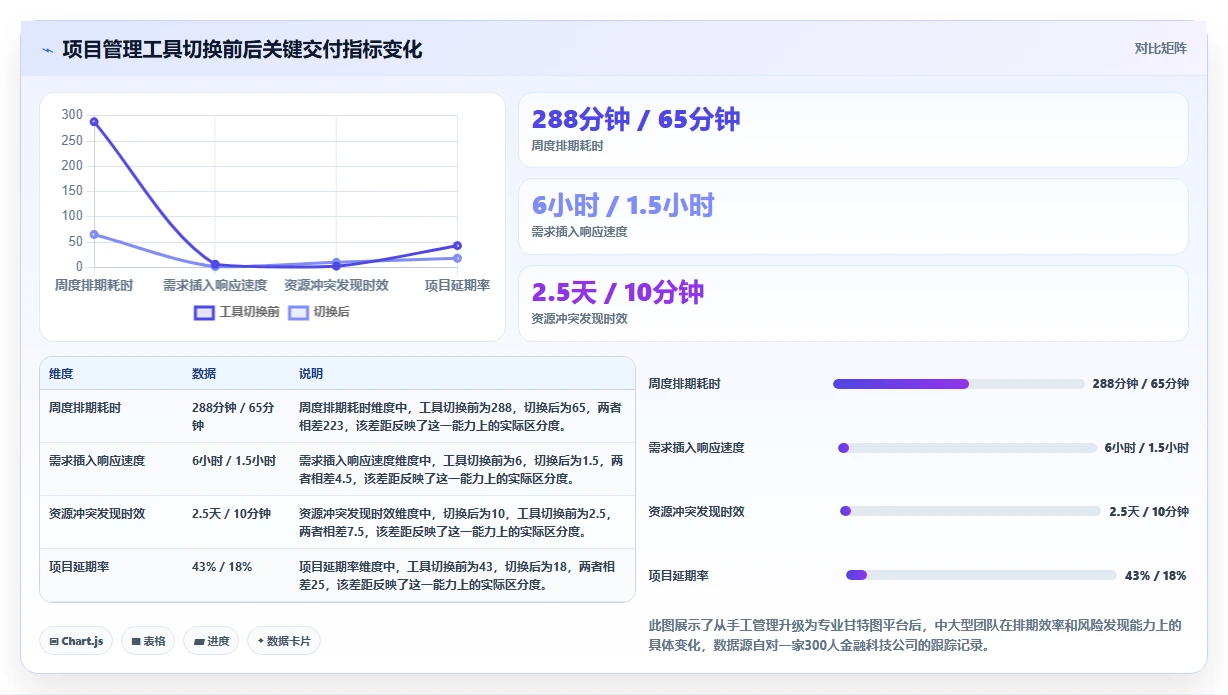1228x695 pixels.
Task: Select the Chart.js tag chip
Action: (76, 641)
